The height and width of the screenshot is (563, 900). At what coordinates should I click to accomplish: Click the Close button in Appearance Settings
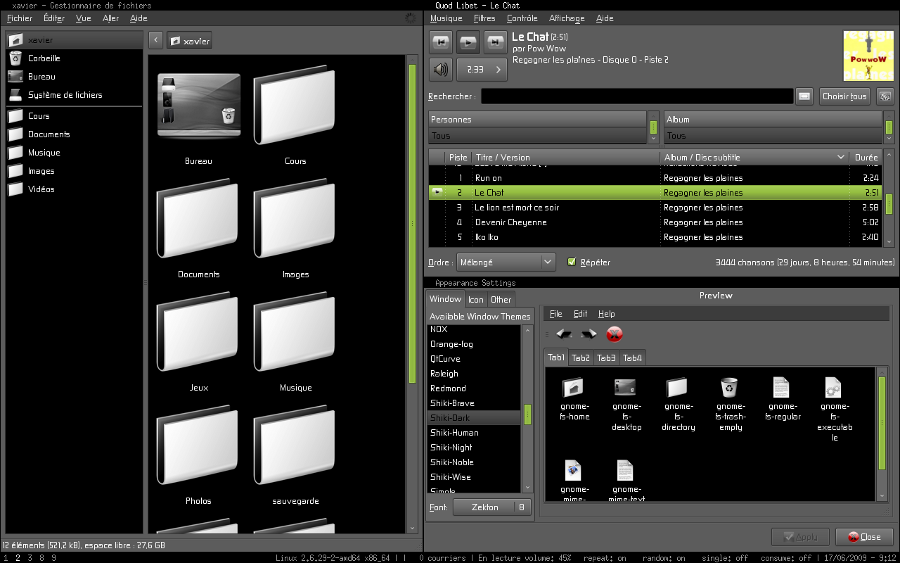coord(864,537)
